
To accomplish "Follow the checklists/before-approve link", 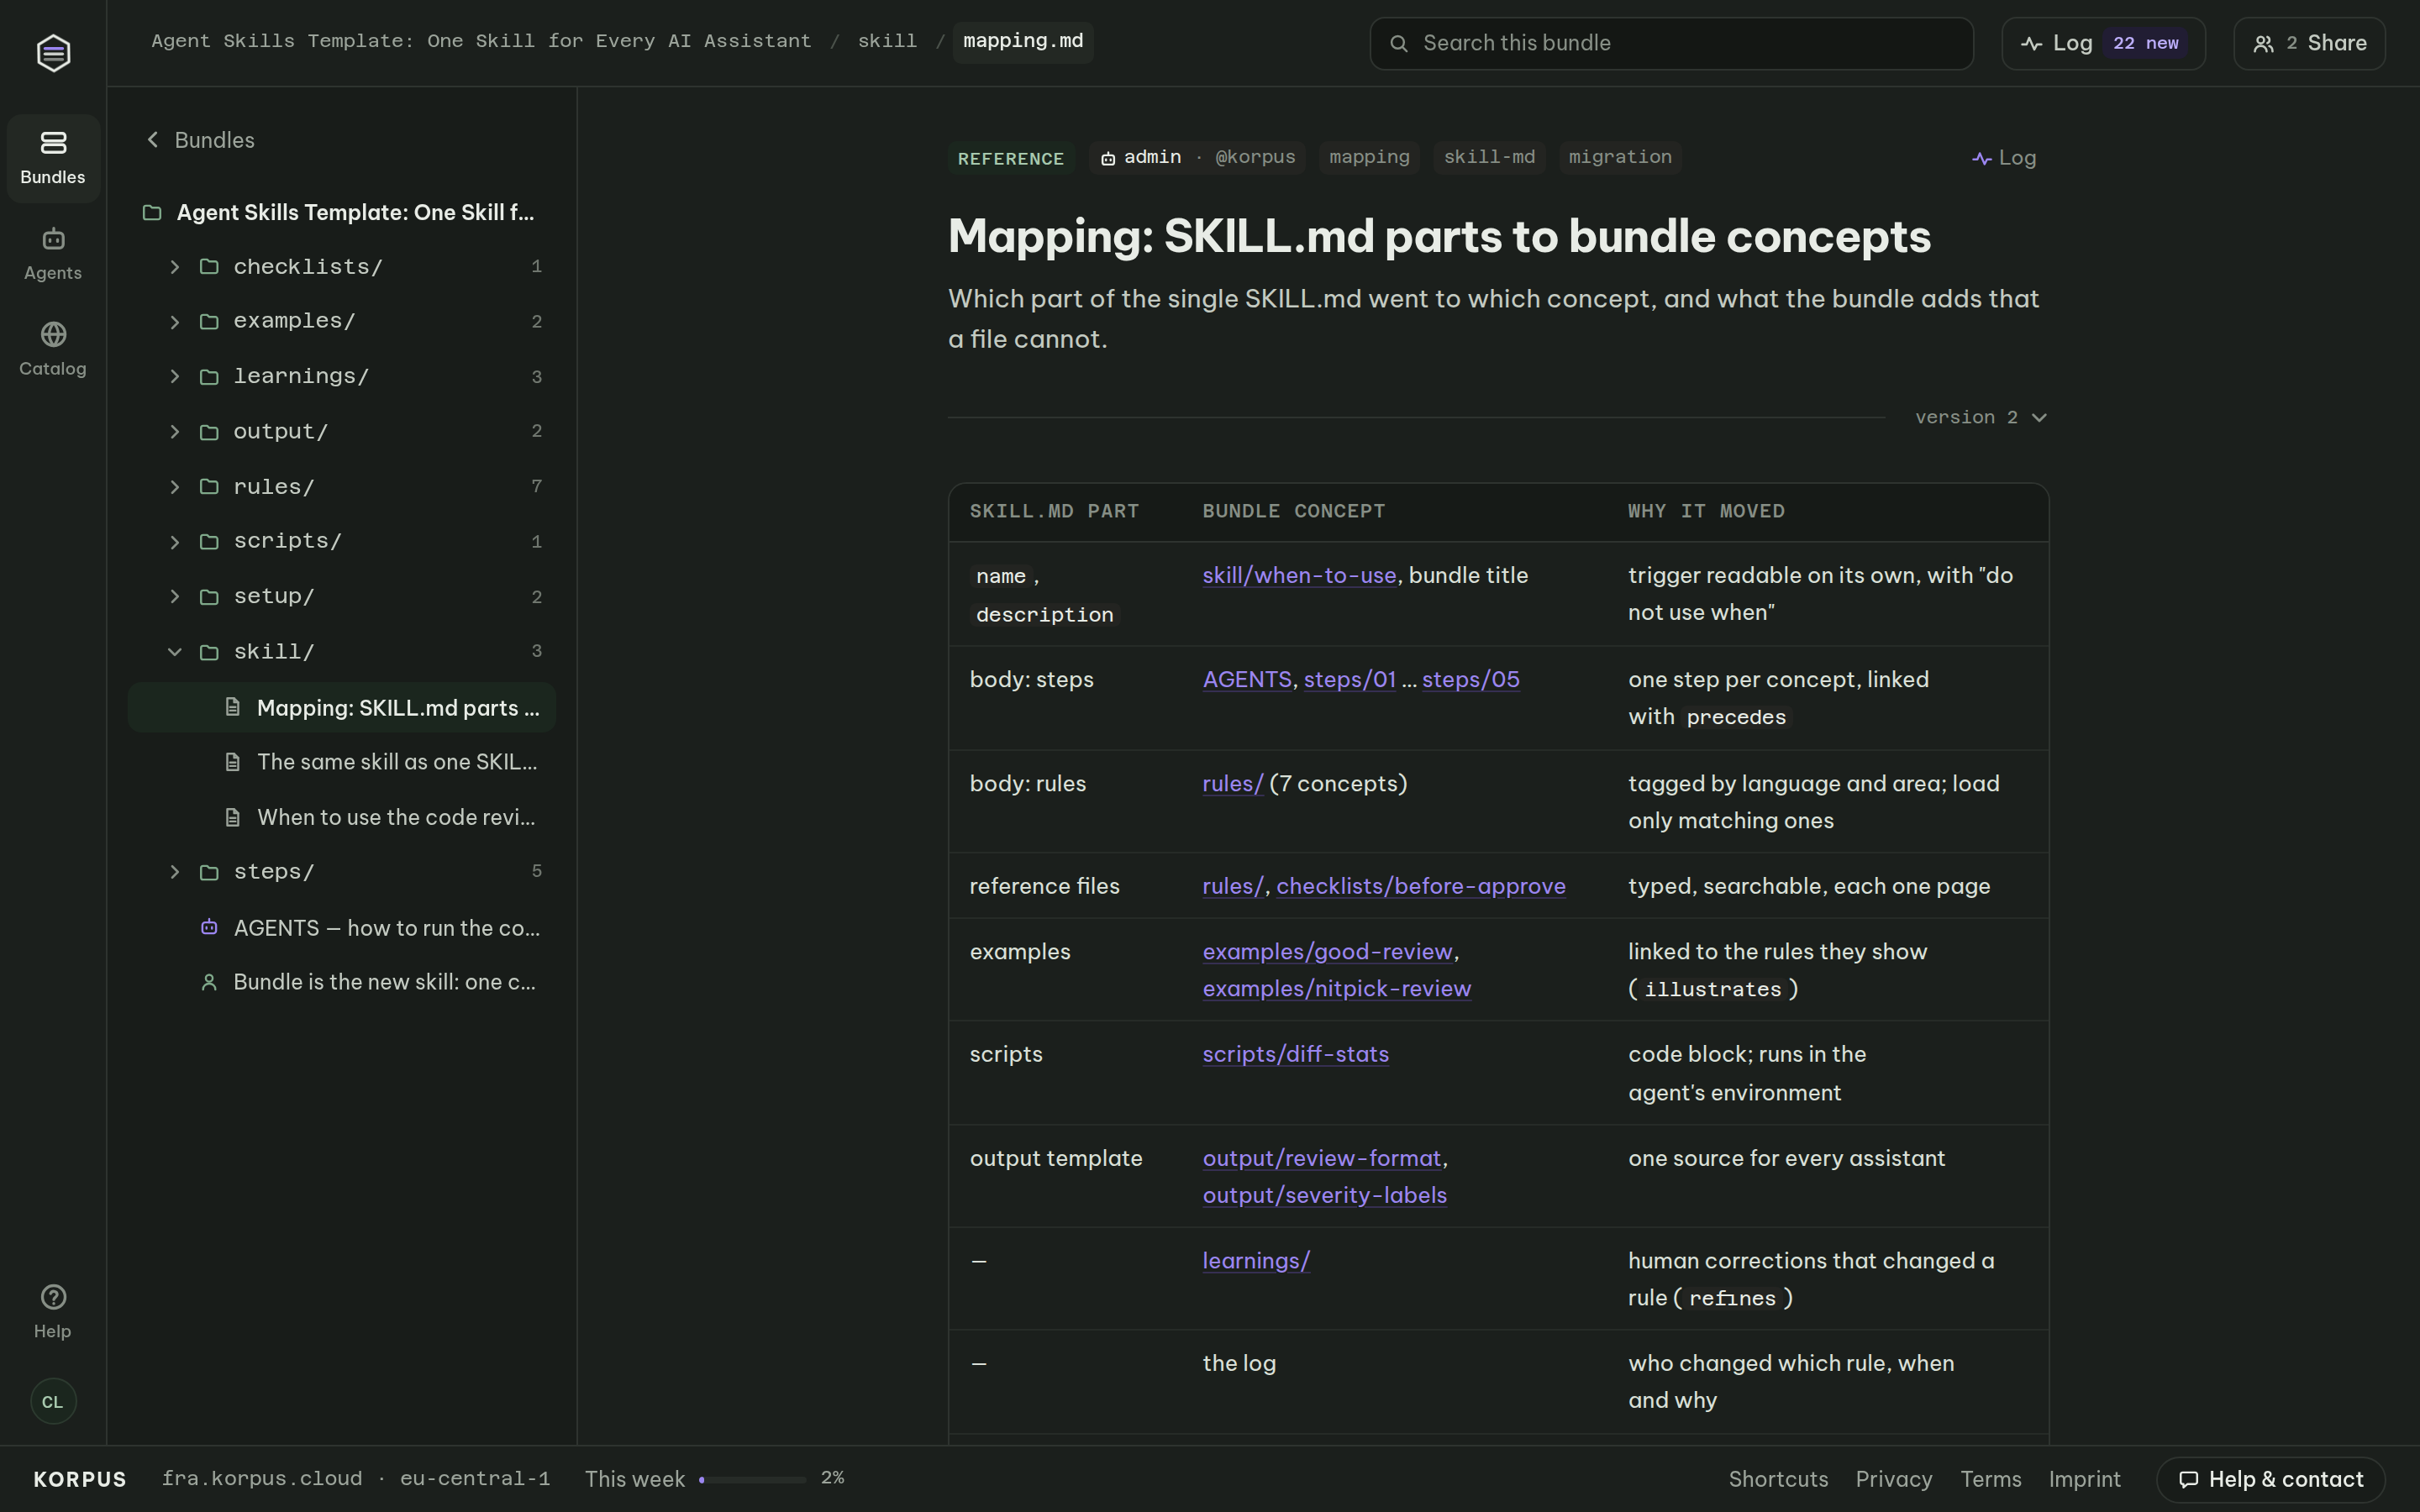I will click(x=1420, y=886).
